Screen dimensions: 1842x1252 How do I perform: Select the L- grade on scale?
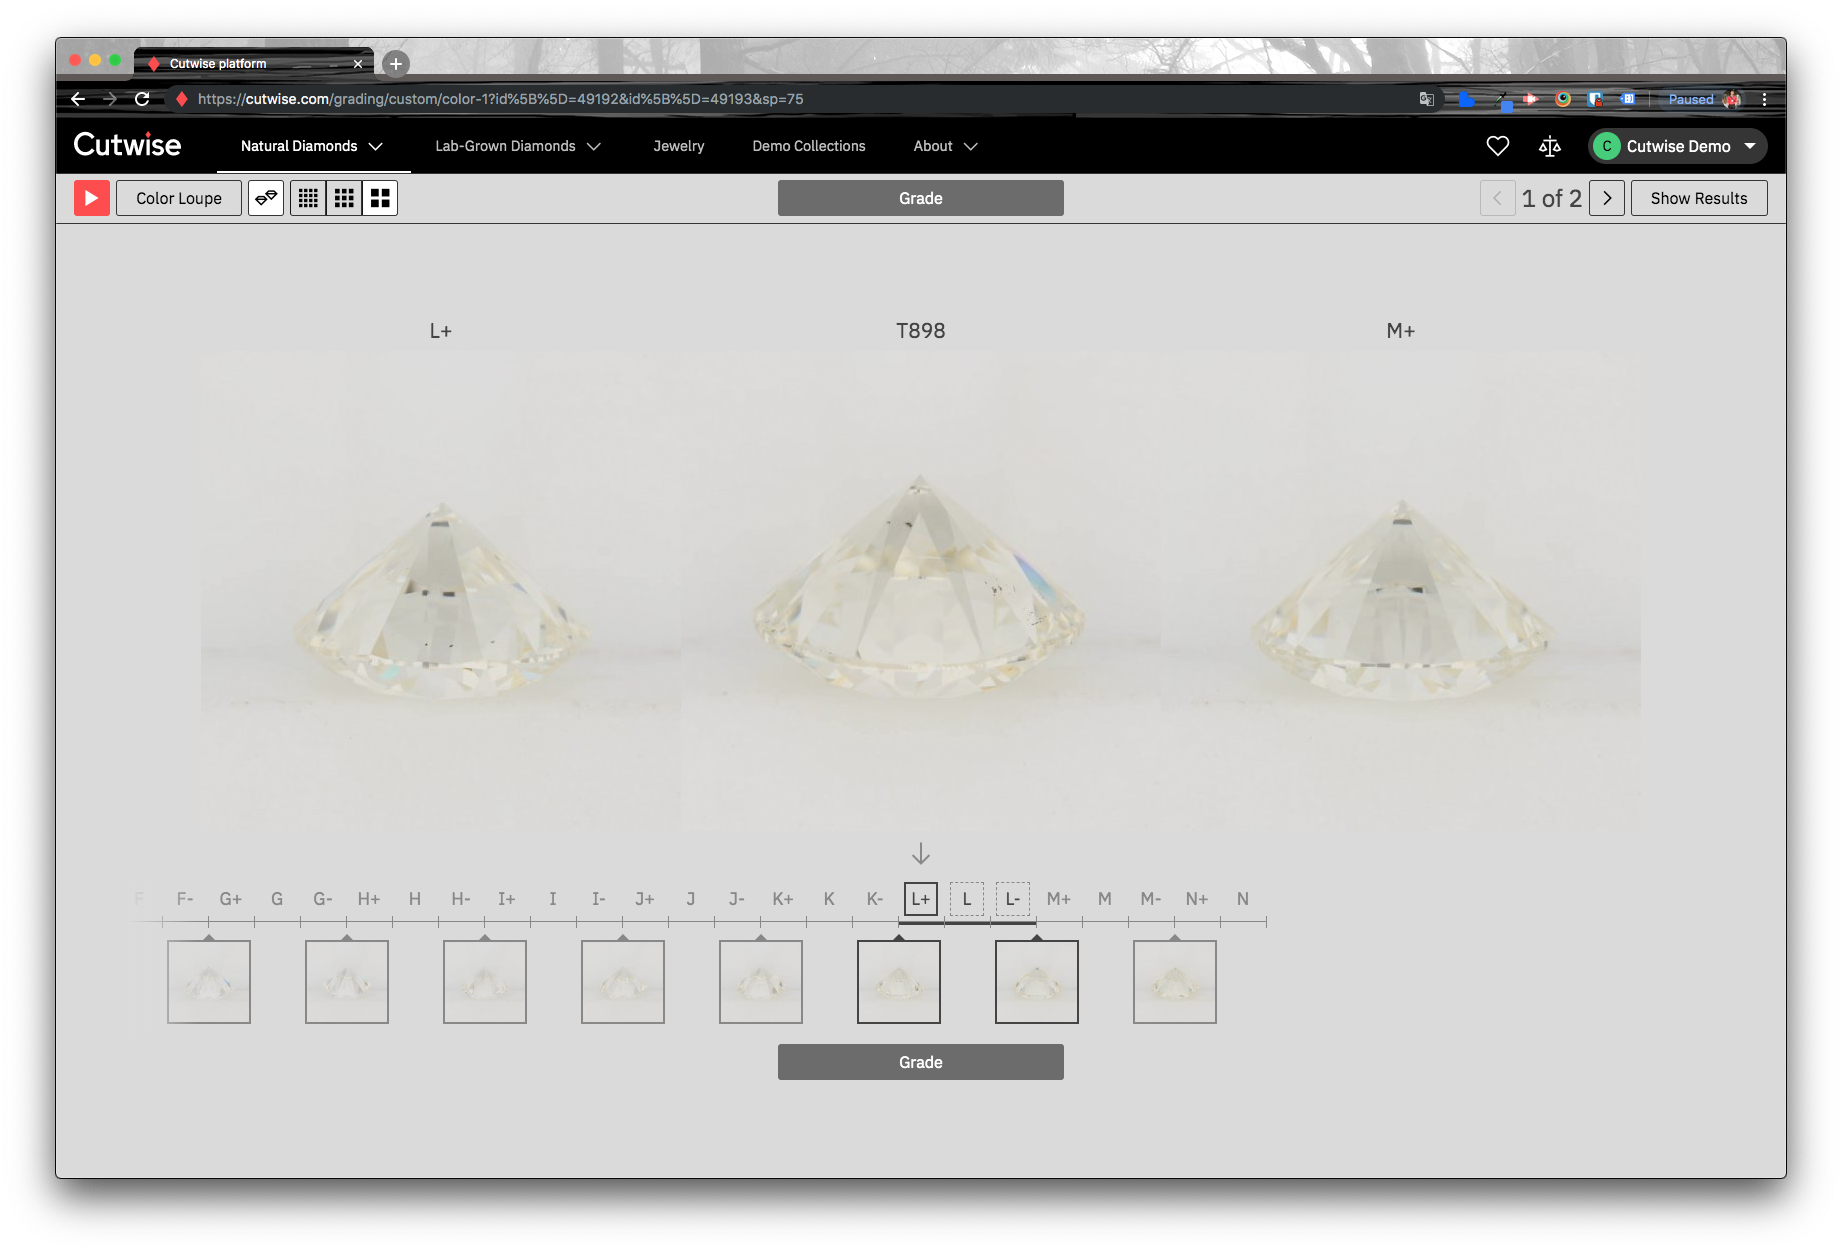(x=1012, y=899)
